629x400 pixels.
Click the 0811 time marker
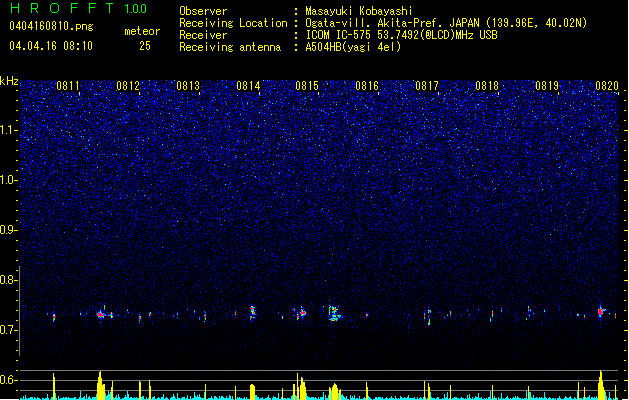[x=68, y=86]
